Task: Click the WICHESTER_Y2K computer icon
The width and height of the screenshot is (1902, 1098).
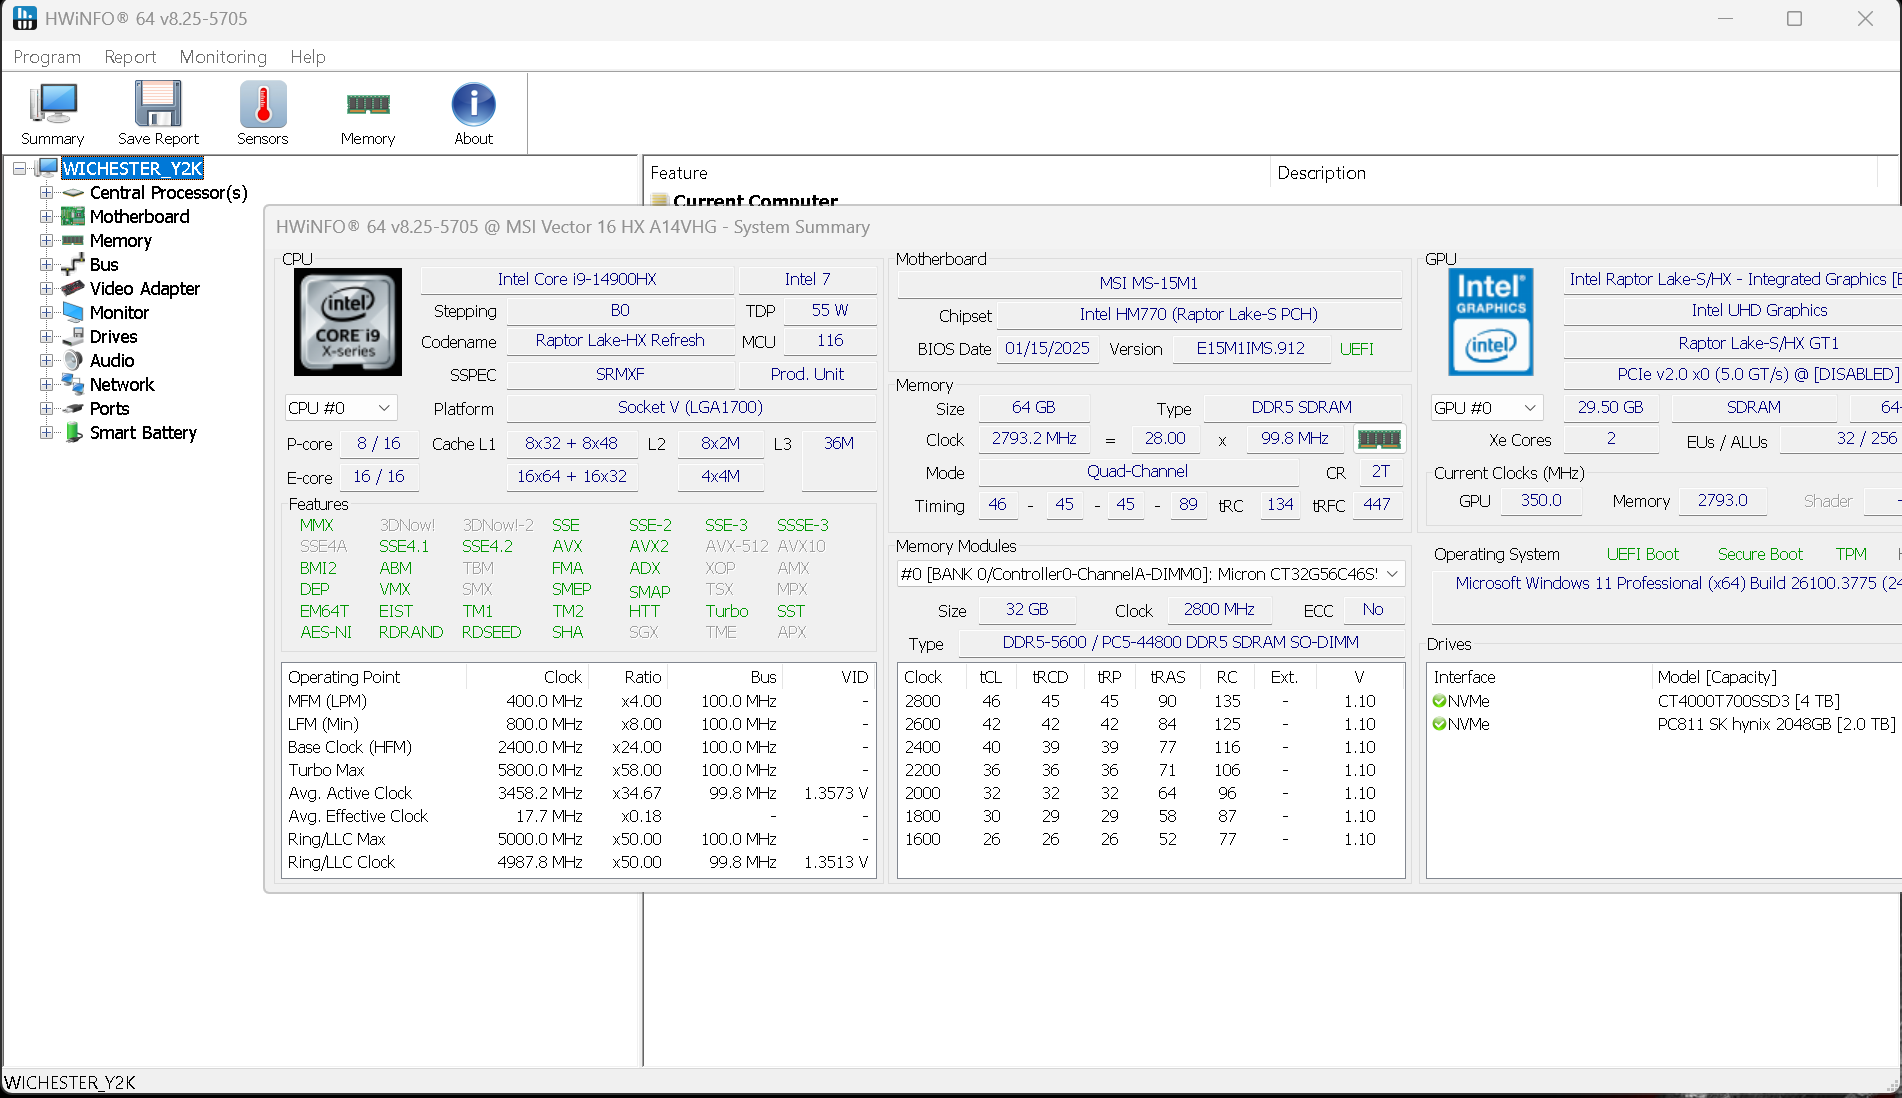Action: pyautogui.click(x=48, y=168)
